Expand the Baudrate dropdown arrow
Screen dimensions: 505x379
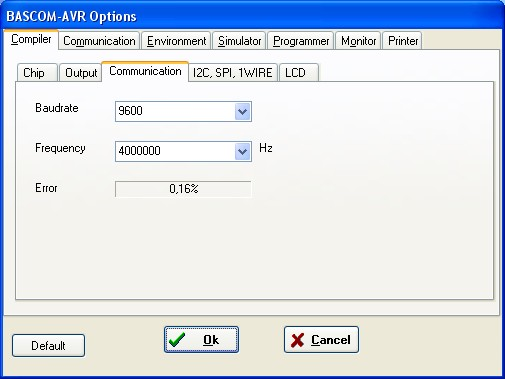click(x=243, y=112)
